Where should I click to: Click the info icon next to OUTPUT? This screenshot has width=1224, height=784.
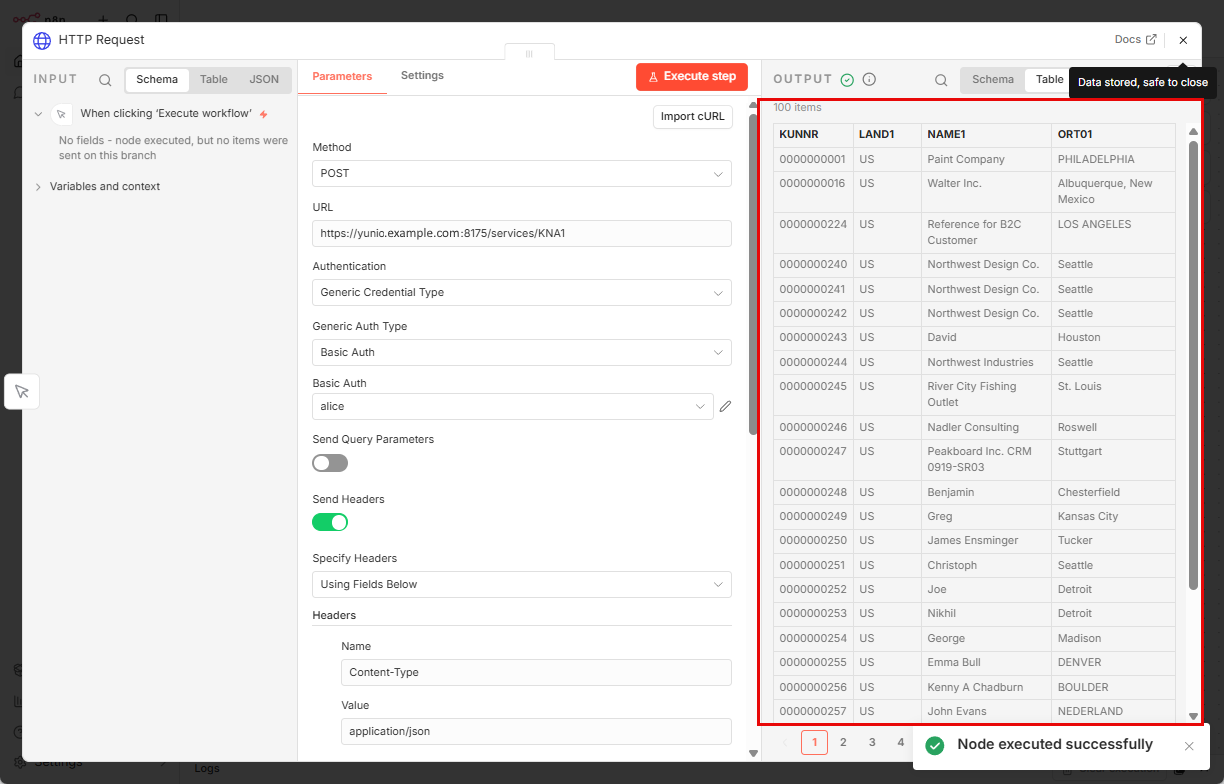869,80
